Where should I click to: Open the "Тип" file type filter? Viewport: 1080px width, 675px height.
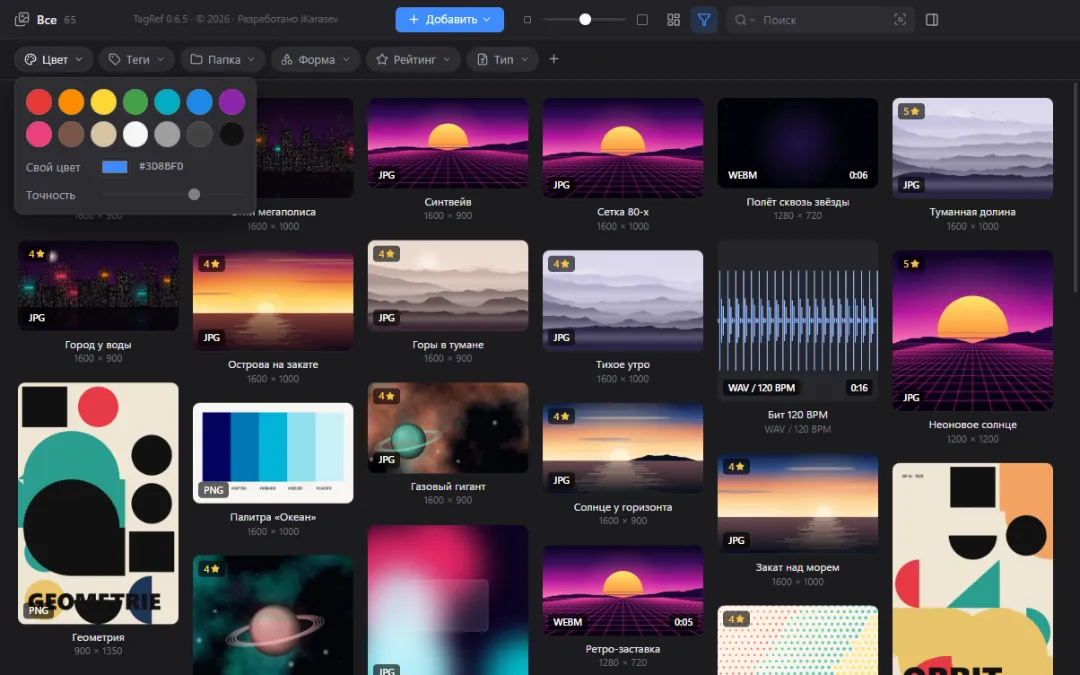click(x=502, y=60)
